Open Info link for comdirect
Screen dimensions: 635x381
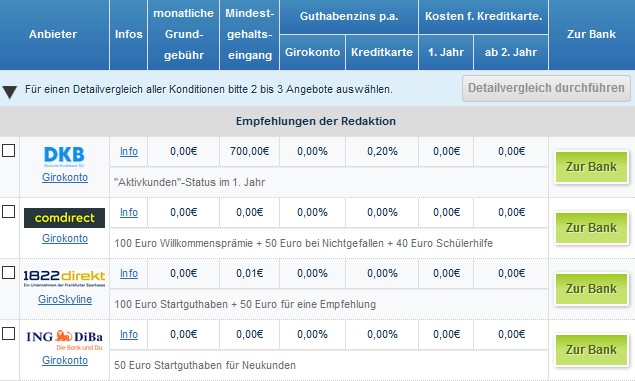point(129,213)
